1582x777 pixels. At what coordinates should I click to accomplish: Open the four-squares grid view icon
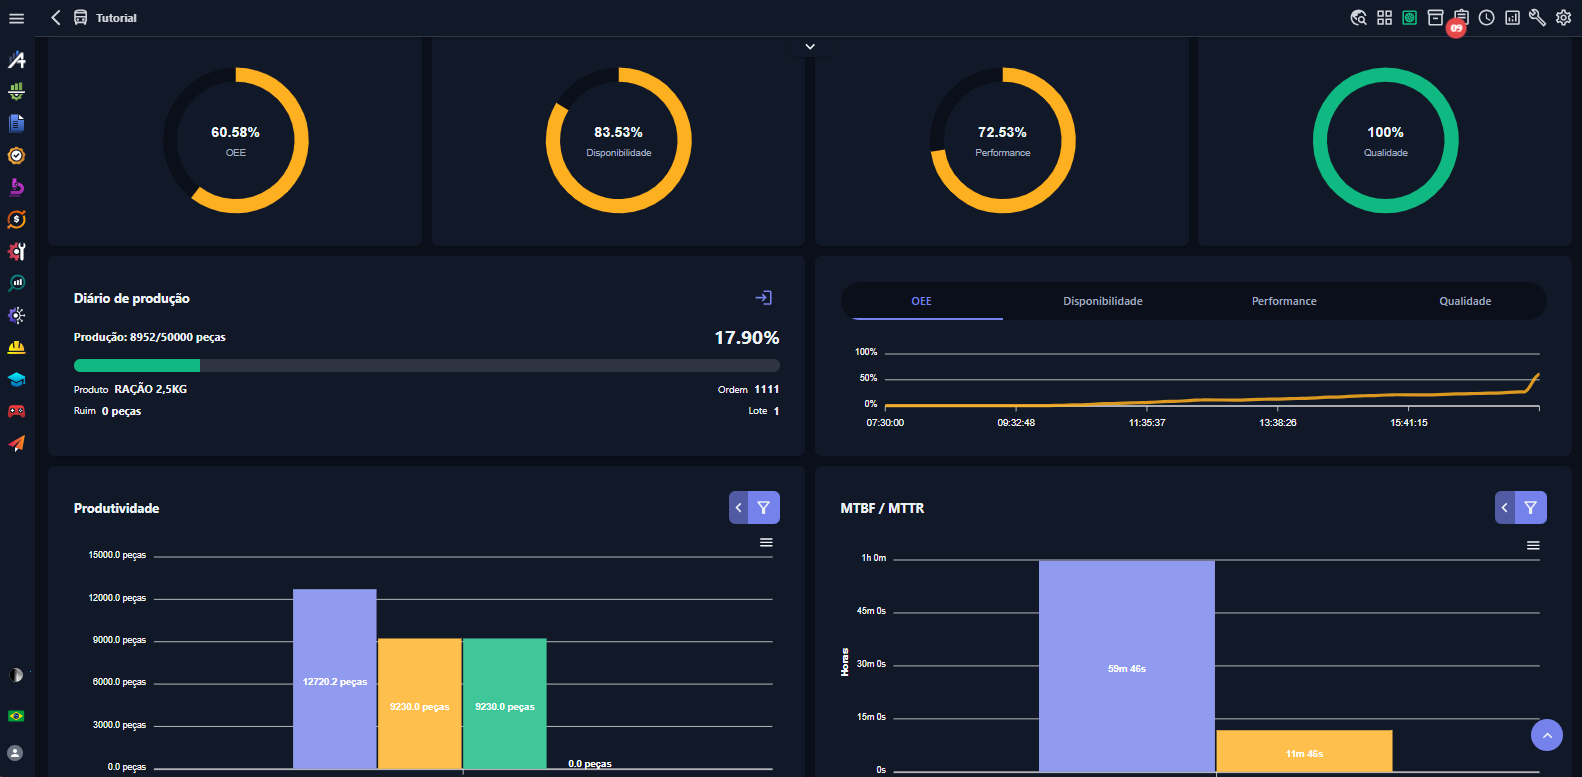(x=1384, y=18)
